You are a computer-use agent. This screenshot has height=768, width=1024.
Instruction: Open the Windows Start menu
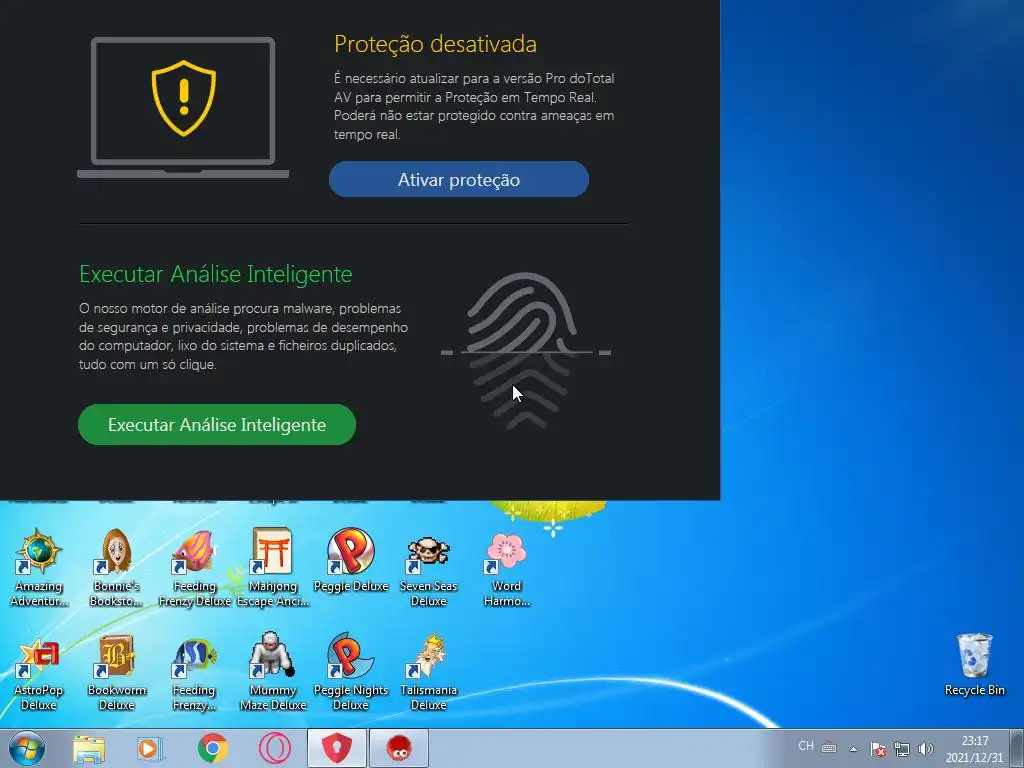click(x=27, y=748)
